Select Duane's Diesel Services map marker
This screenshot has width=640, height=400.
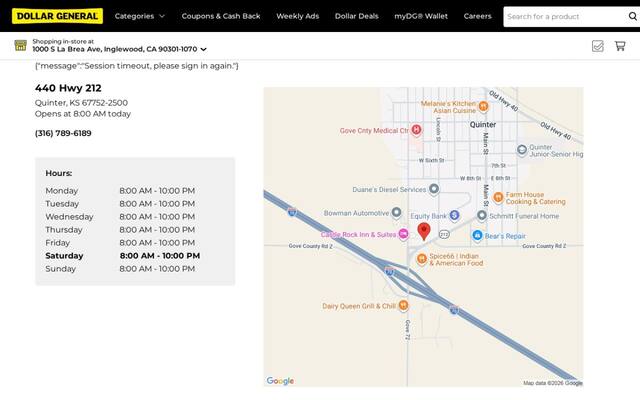tap(434, 189)
